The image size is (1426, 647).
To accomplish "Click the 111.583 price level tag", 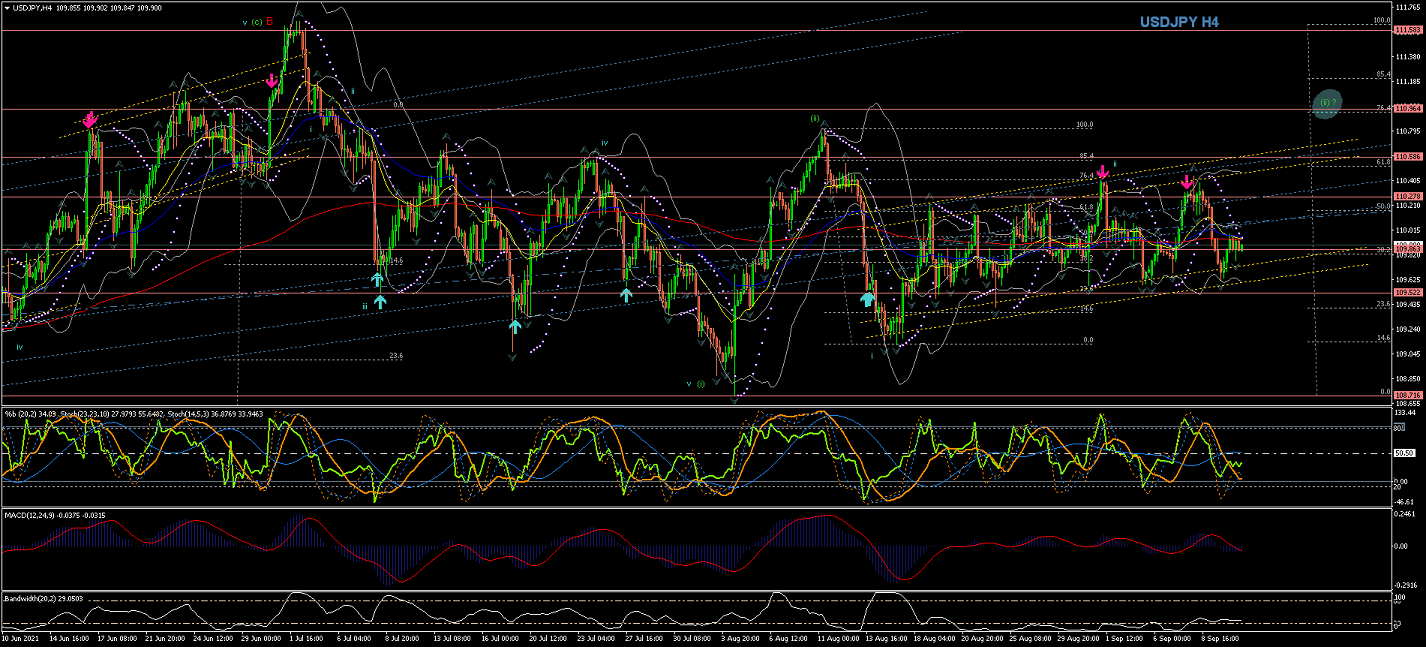I will tap(1408, 31).
